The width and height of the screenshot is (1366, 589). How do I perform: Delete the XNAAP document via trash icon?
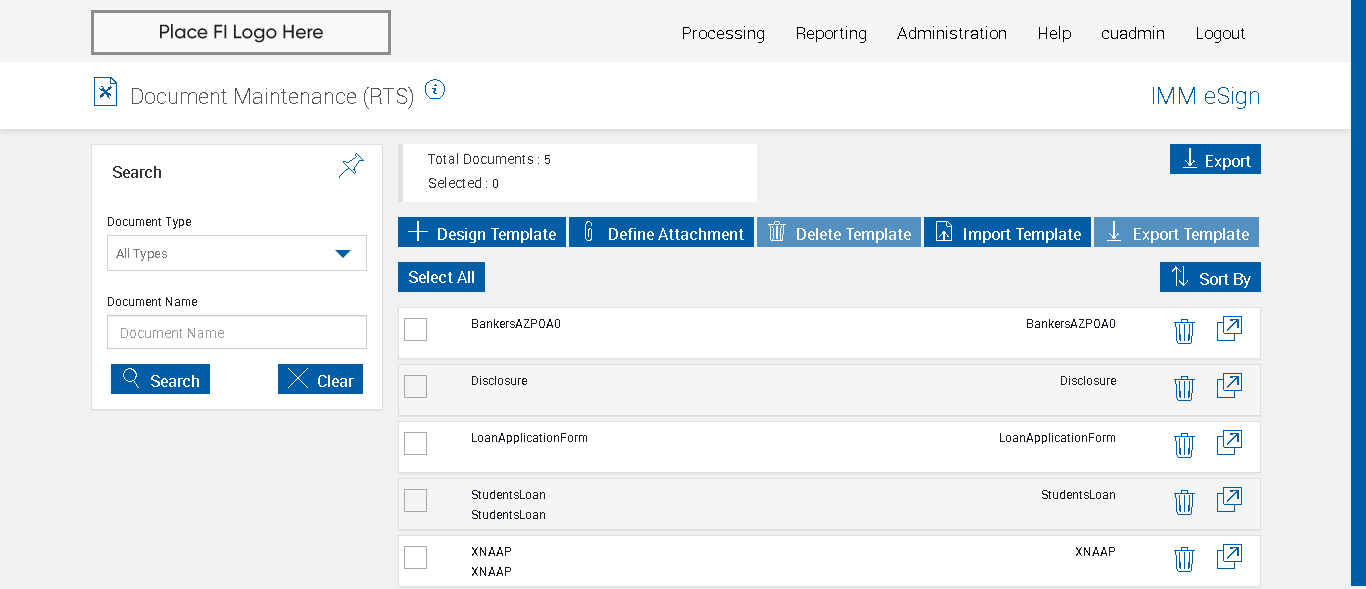coord(1184,559)
